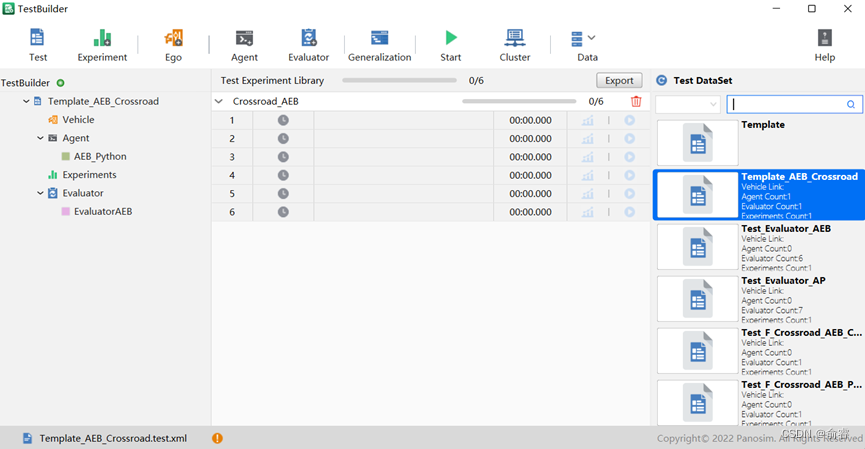Click the clock status icon in row 4
The height and width of the screenshot is (449, 865).
[x=283, y=175]
